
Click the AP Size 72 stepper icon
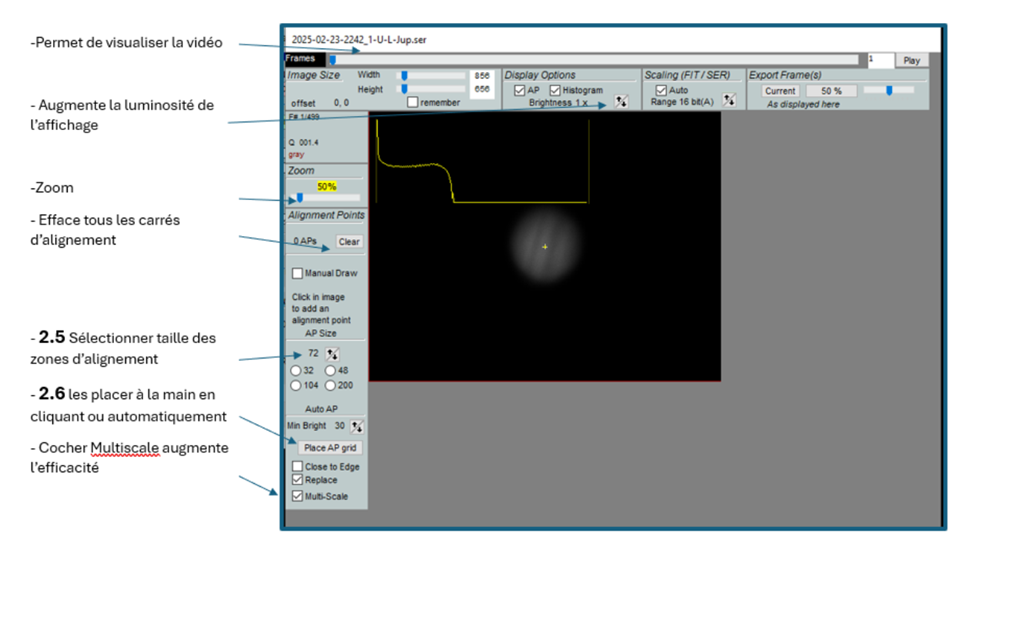[333, 354]
